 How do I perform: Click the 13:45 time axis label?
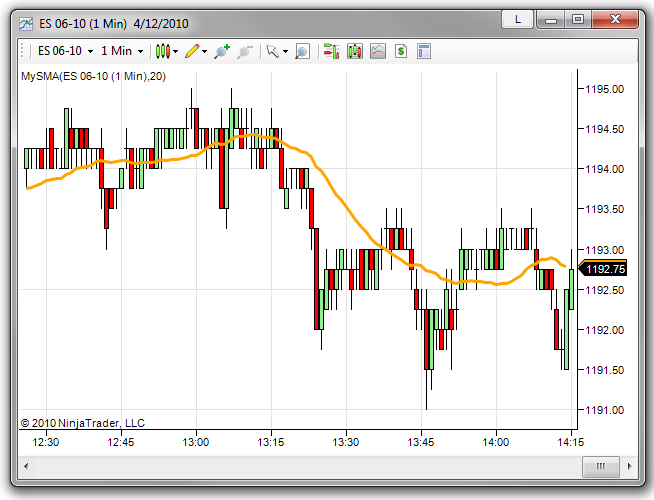(421, 442)
